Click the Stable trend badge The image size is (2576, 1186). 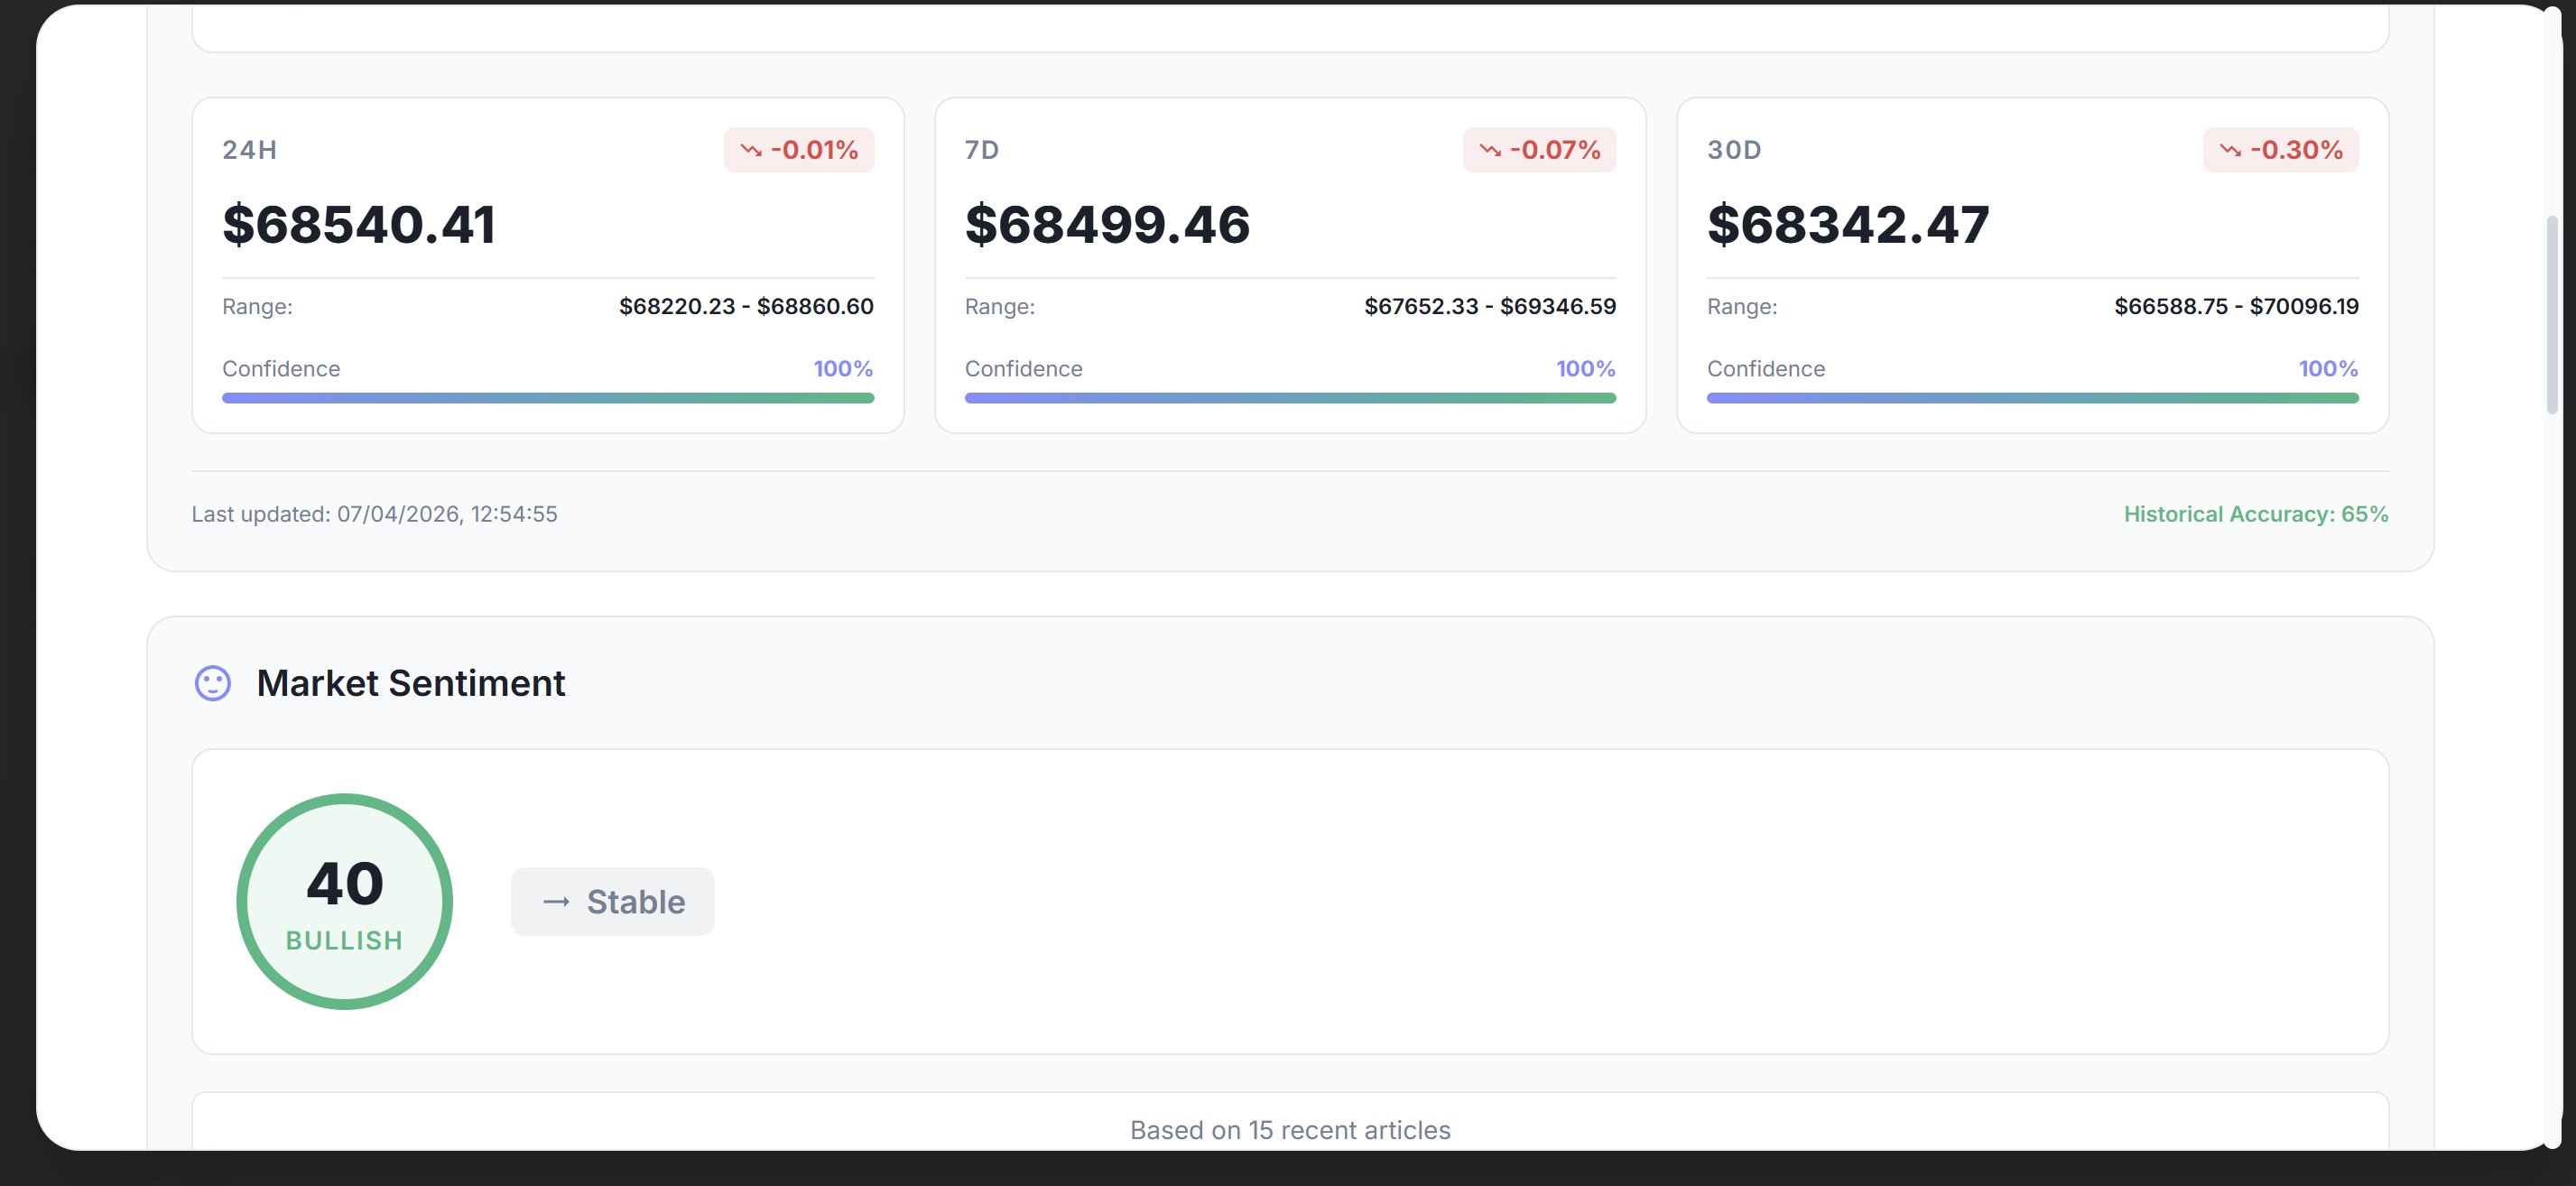(612, 902)
